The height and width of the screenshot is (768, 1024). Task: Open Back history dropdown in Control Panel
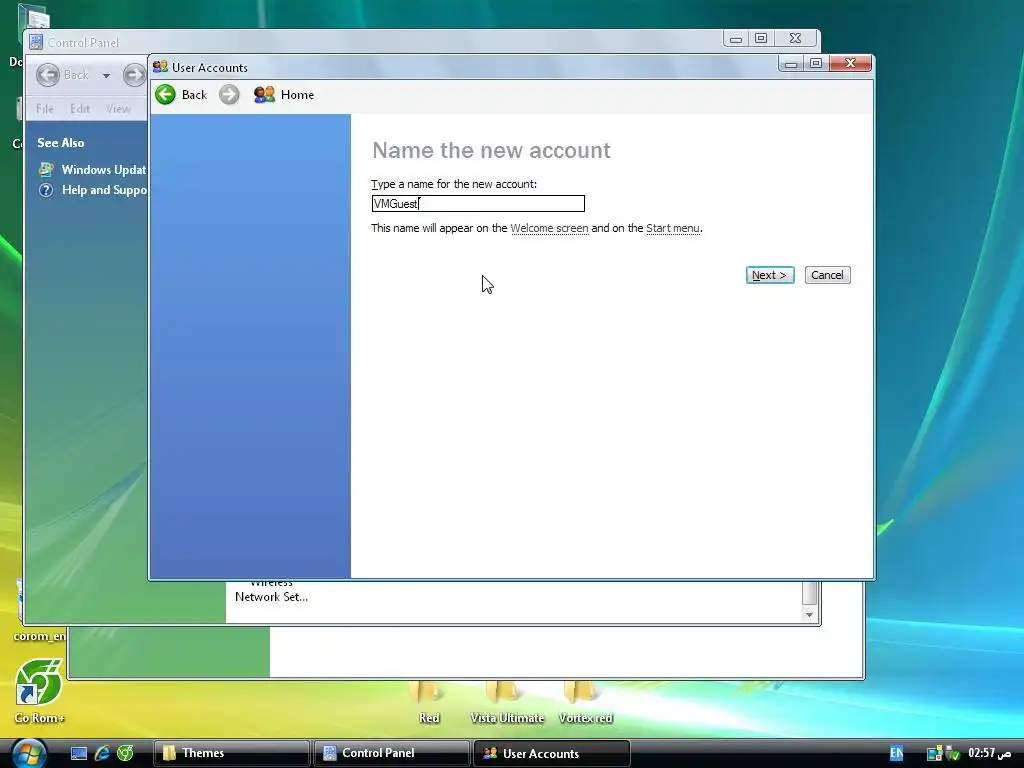point(106,76)
